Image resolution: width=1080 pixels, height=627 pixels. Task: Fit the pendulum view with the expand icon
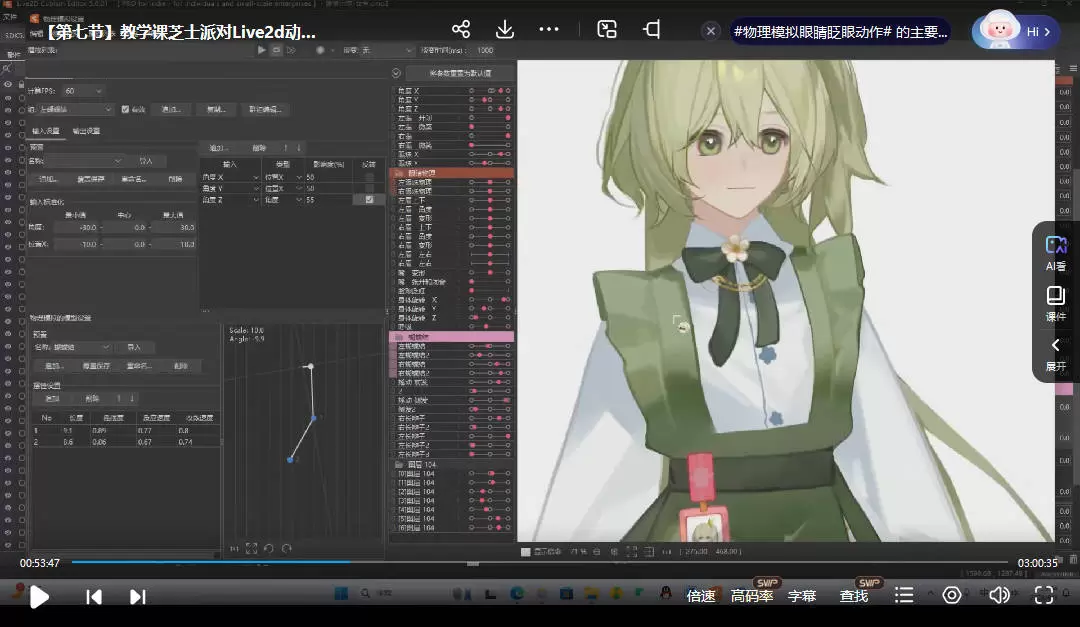(251, 548)
